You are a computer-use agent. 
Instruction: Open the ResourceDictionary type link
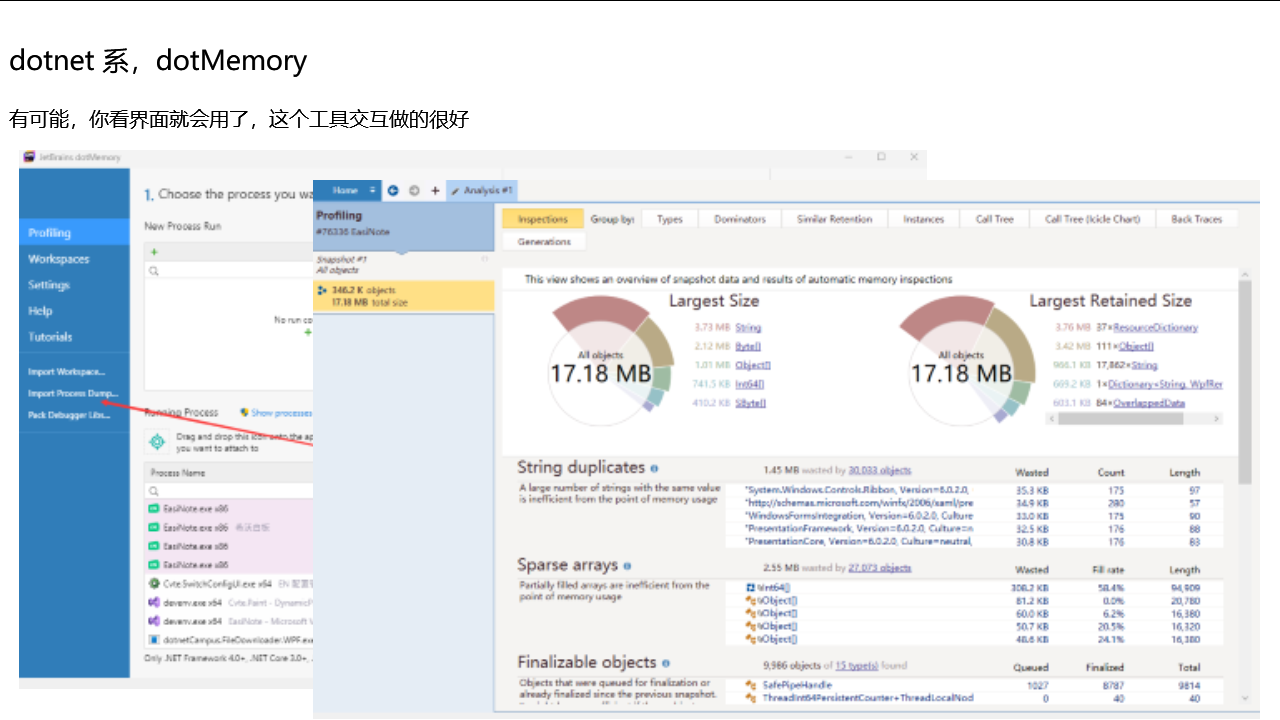[x=1155, y=327]
